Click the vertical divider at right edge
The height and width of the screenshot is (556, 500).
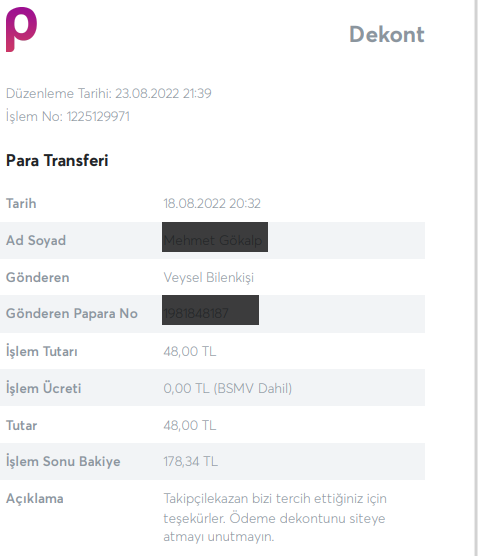pyautogui.click(x=477, y=278)
